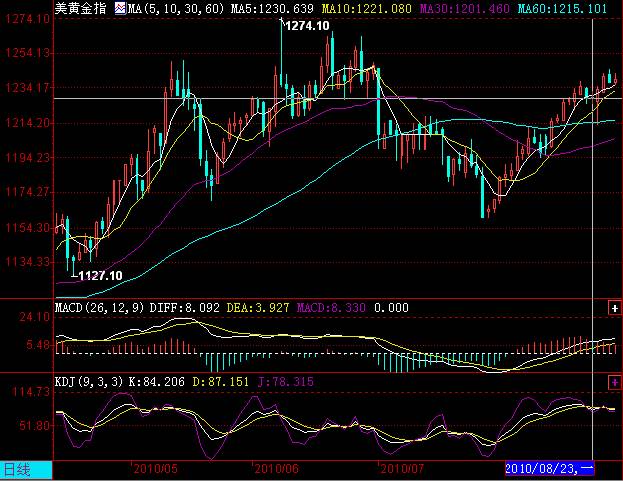Click the DEA:3.927 value
Image resolution: width=623 pixels, height=481 pixels.
click(x=258, y=308)
